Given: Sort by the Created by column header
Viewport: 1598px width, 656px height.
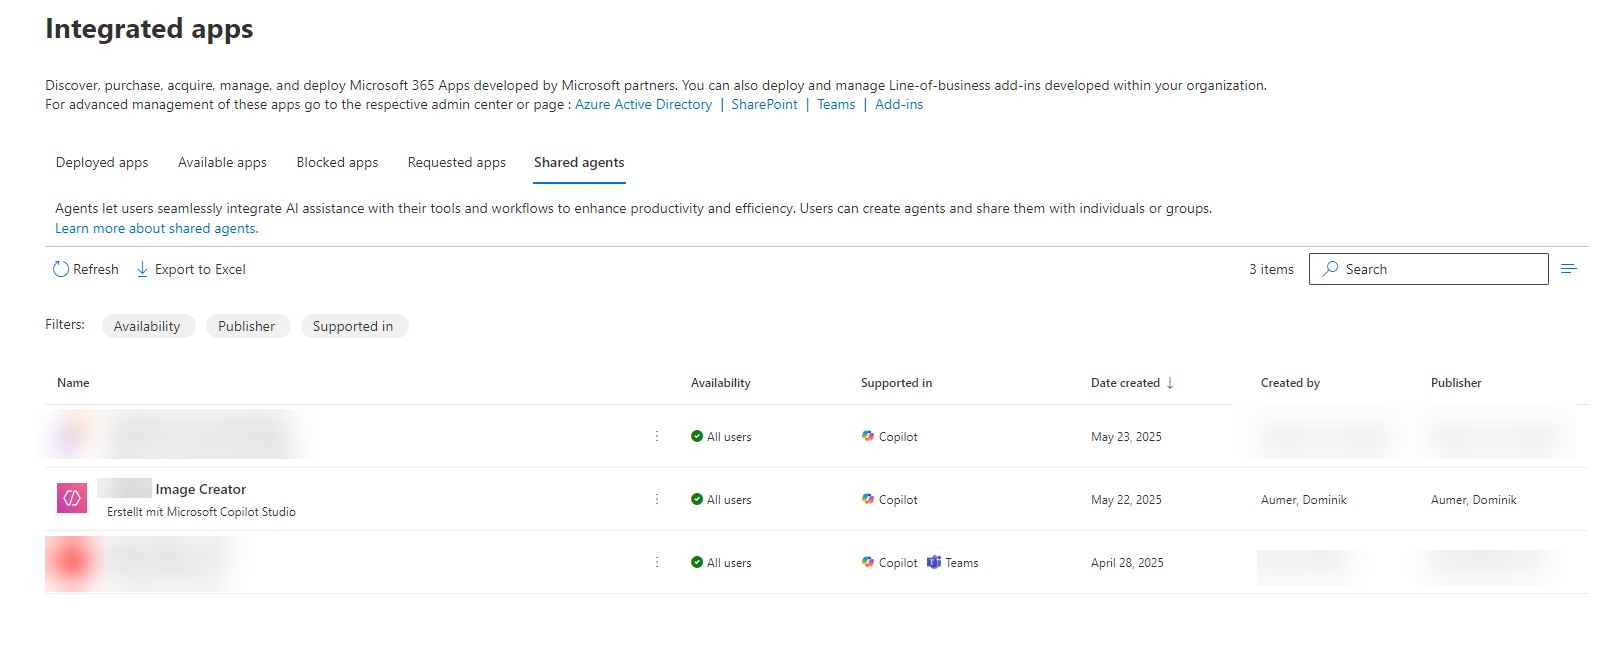Looking at the screenshot, I should click(x=1290, y=383).
